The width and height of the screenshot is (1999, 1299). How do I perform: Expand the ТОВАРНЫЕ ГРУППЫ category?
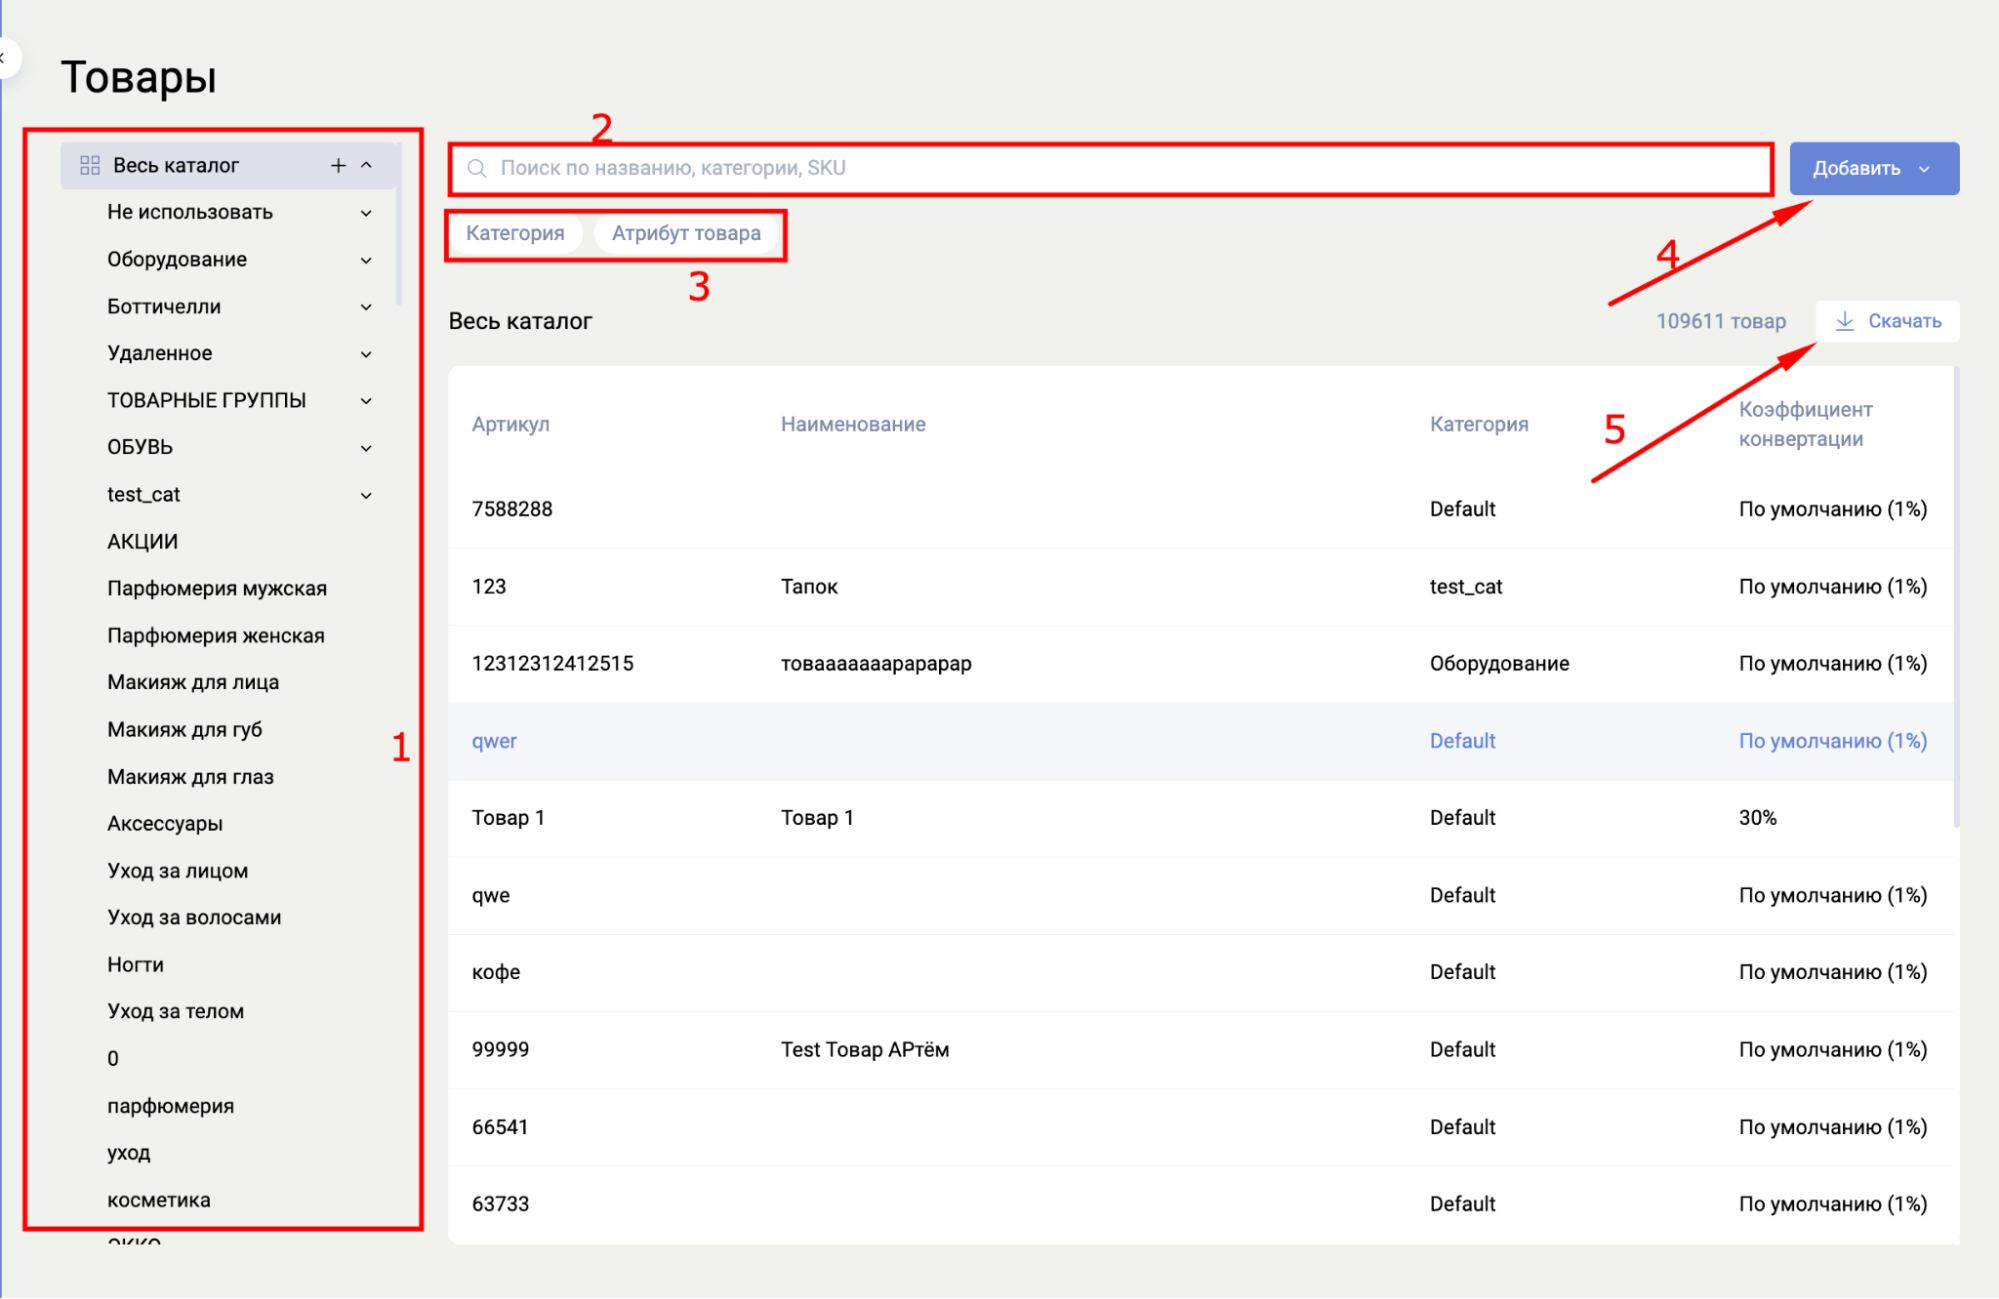click(366, 401)
